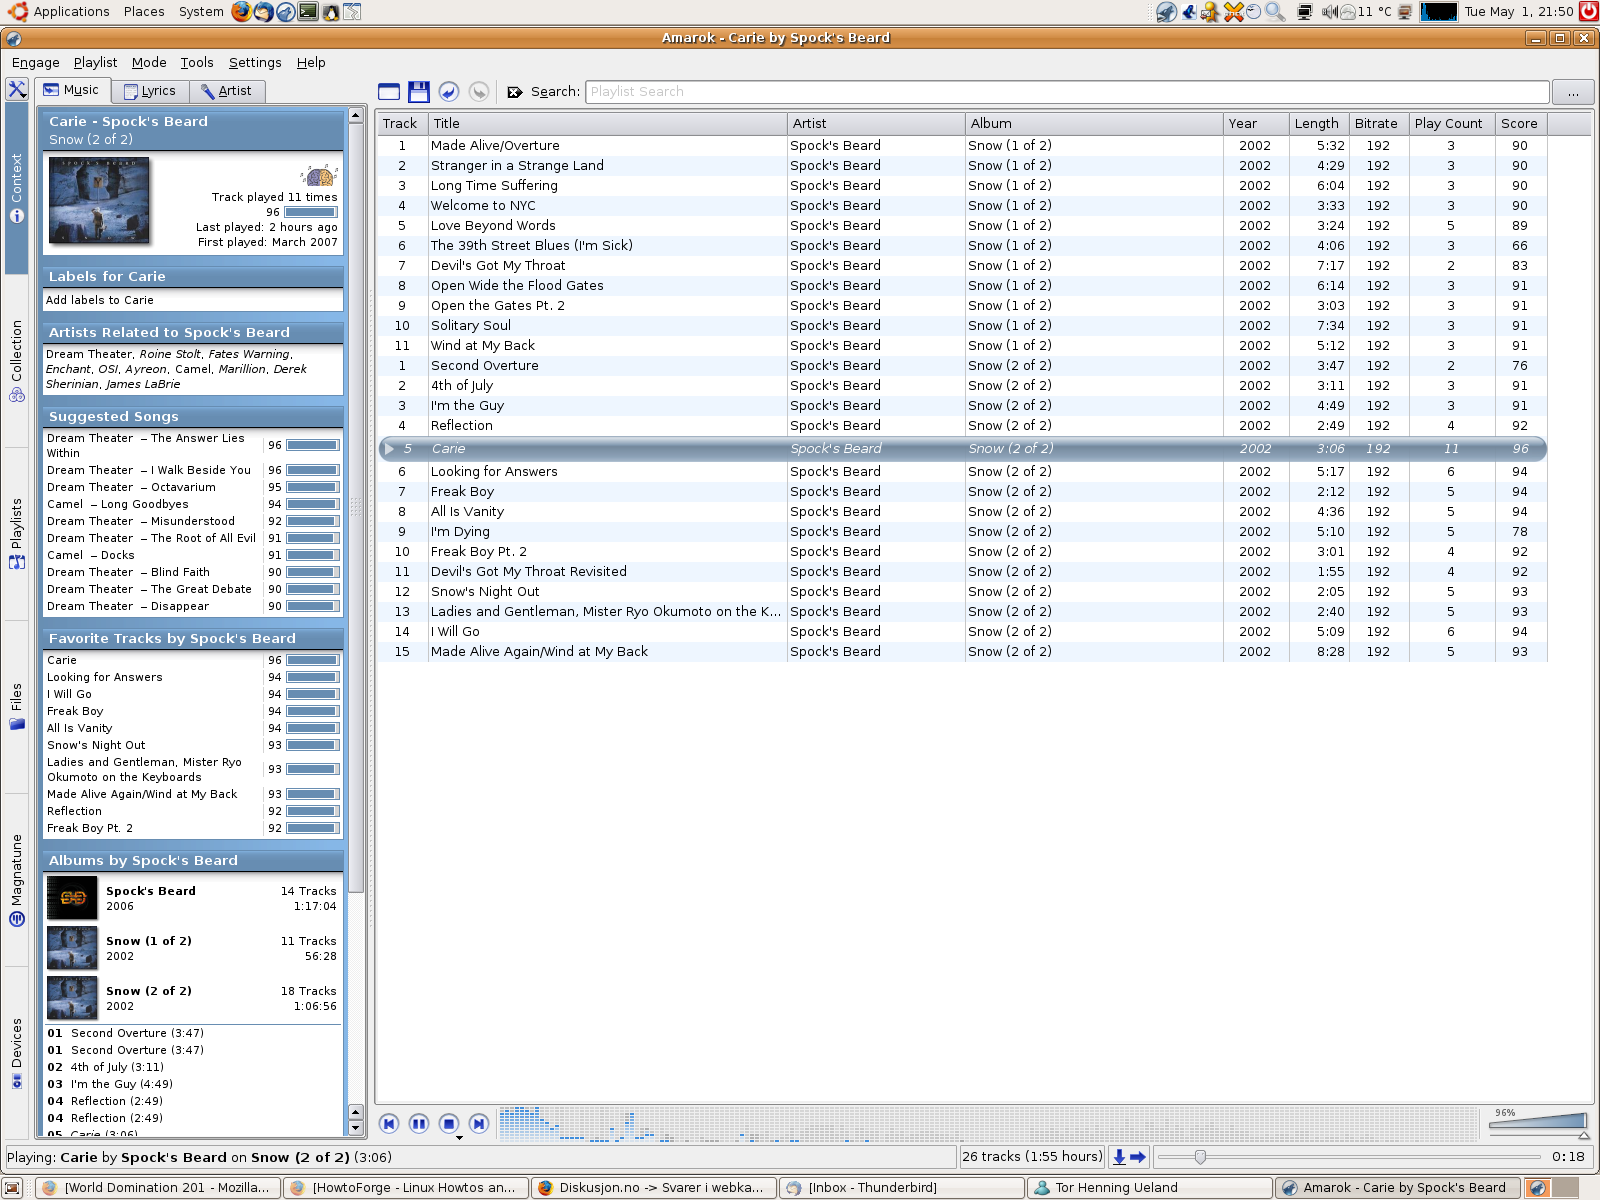Click suggested song Camel – Long Goodbyes
This screenshot has width=1600, height=1200.
(x=117, y=504)
